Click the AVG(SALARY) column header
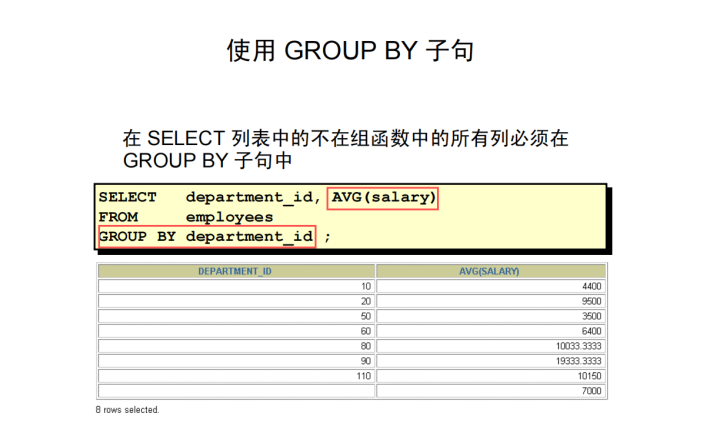 (x=491, y=271)
